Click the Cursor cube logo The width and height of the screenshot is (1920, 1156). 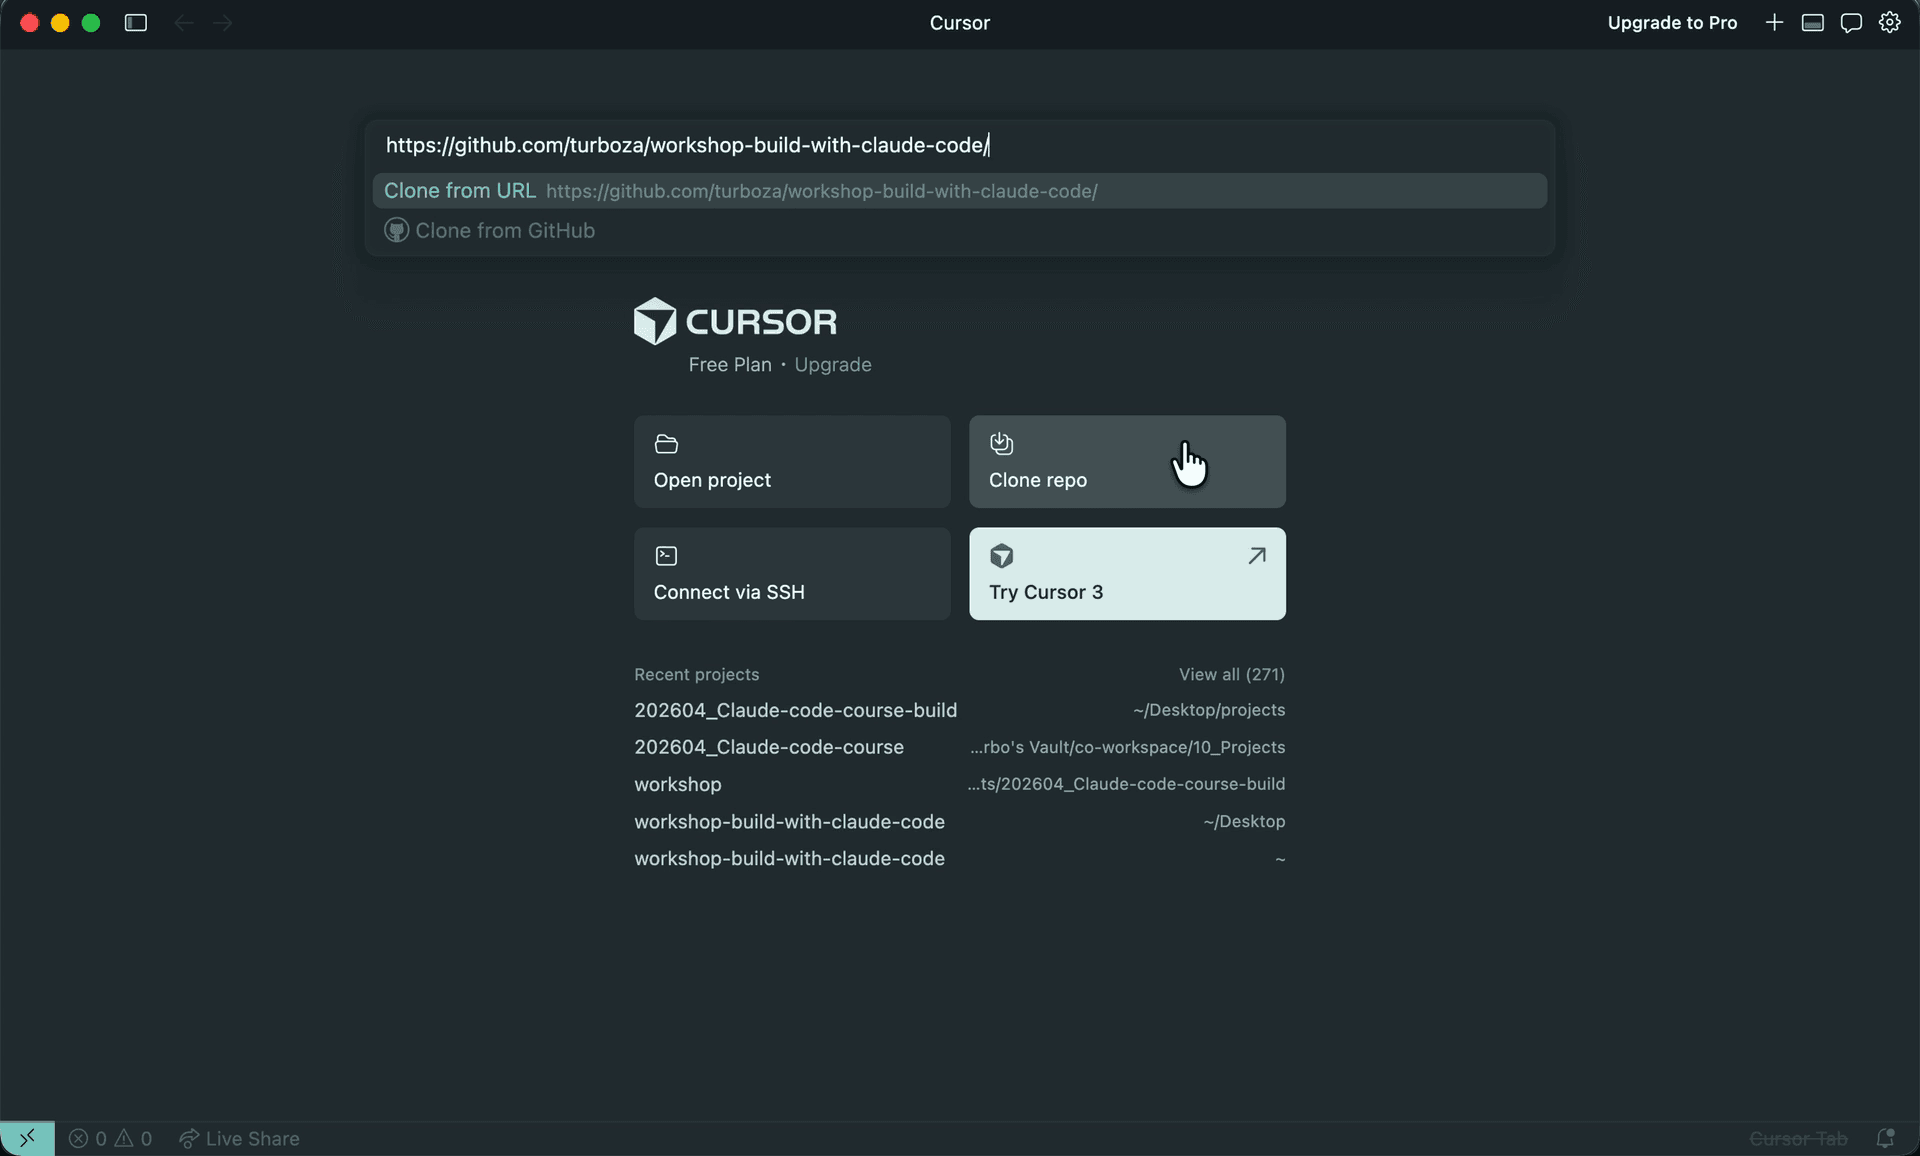655,321
